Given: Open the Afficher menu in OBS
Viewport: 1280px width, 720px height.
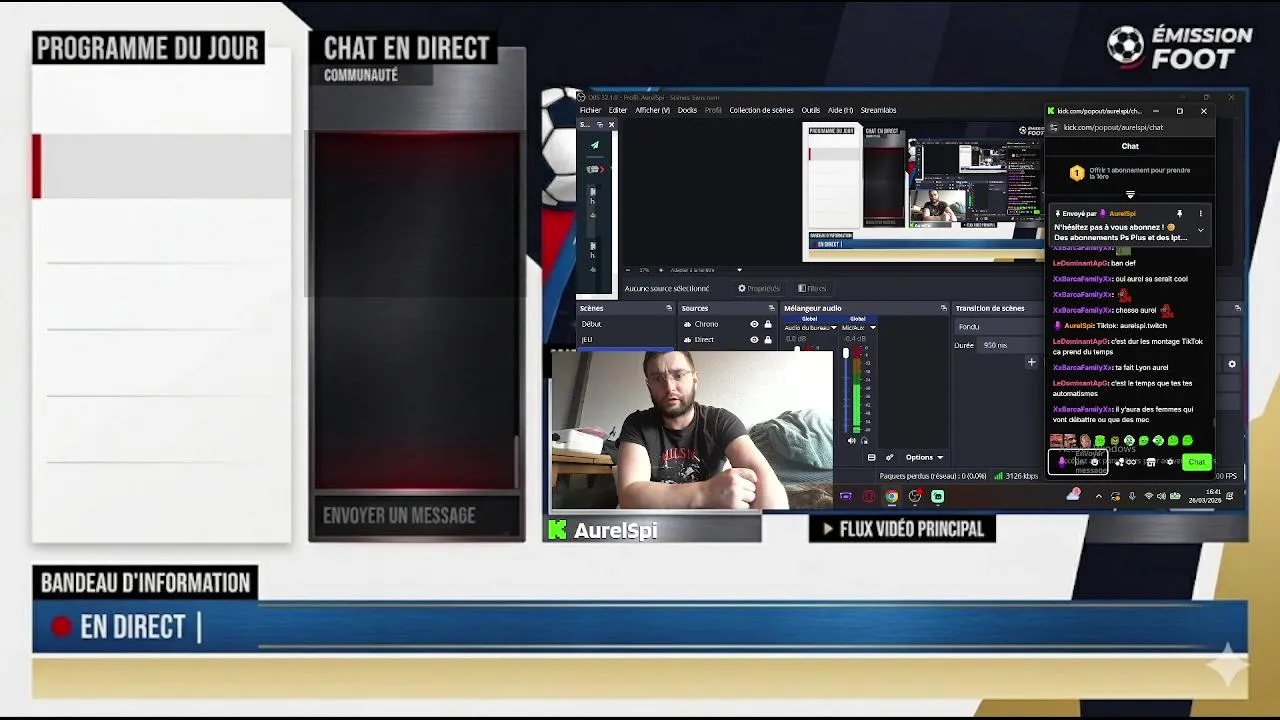Looking at the screenshot, I should click(x=652, y=110).
